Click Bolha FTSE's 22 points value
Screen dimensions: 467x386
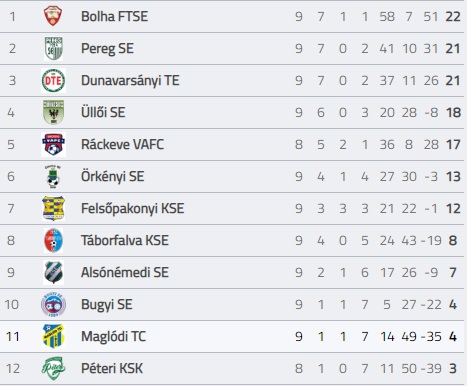pos(453,16)
